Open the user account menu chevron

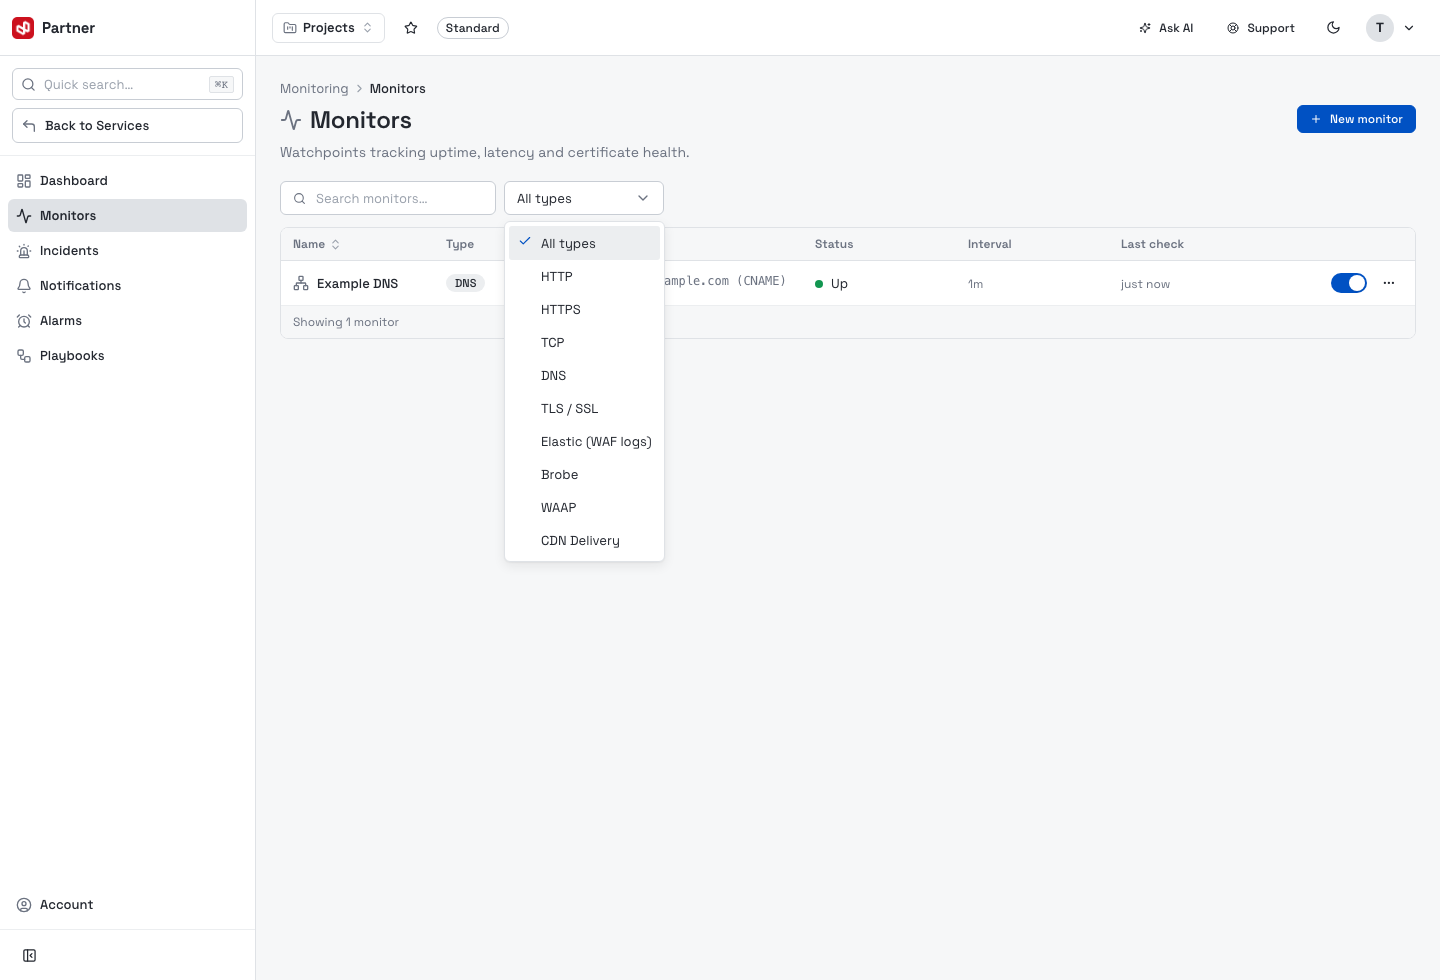coord(1409,28)
